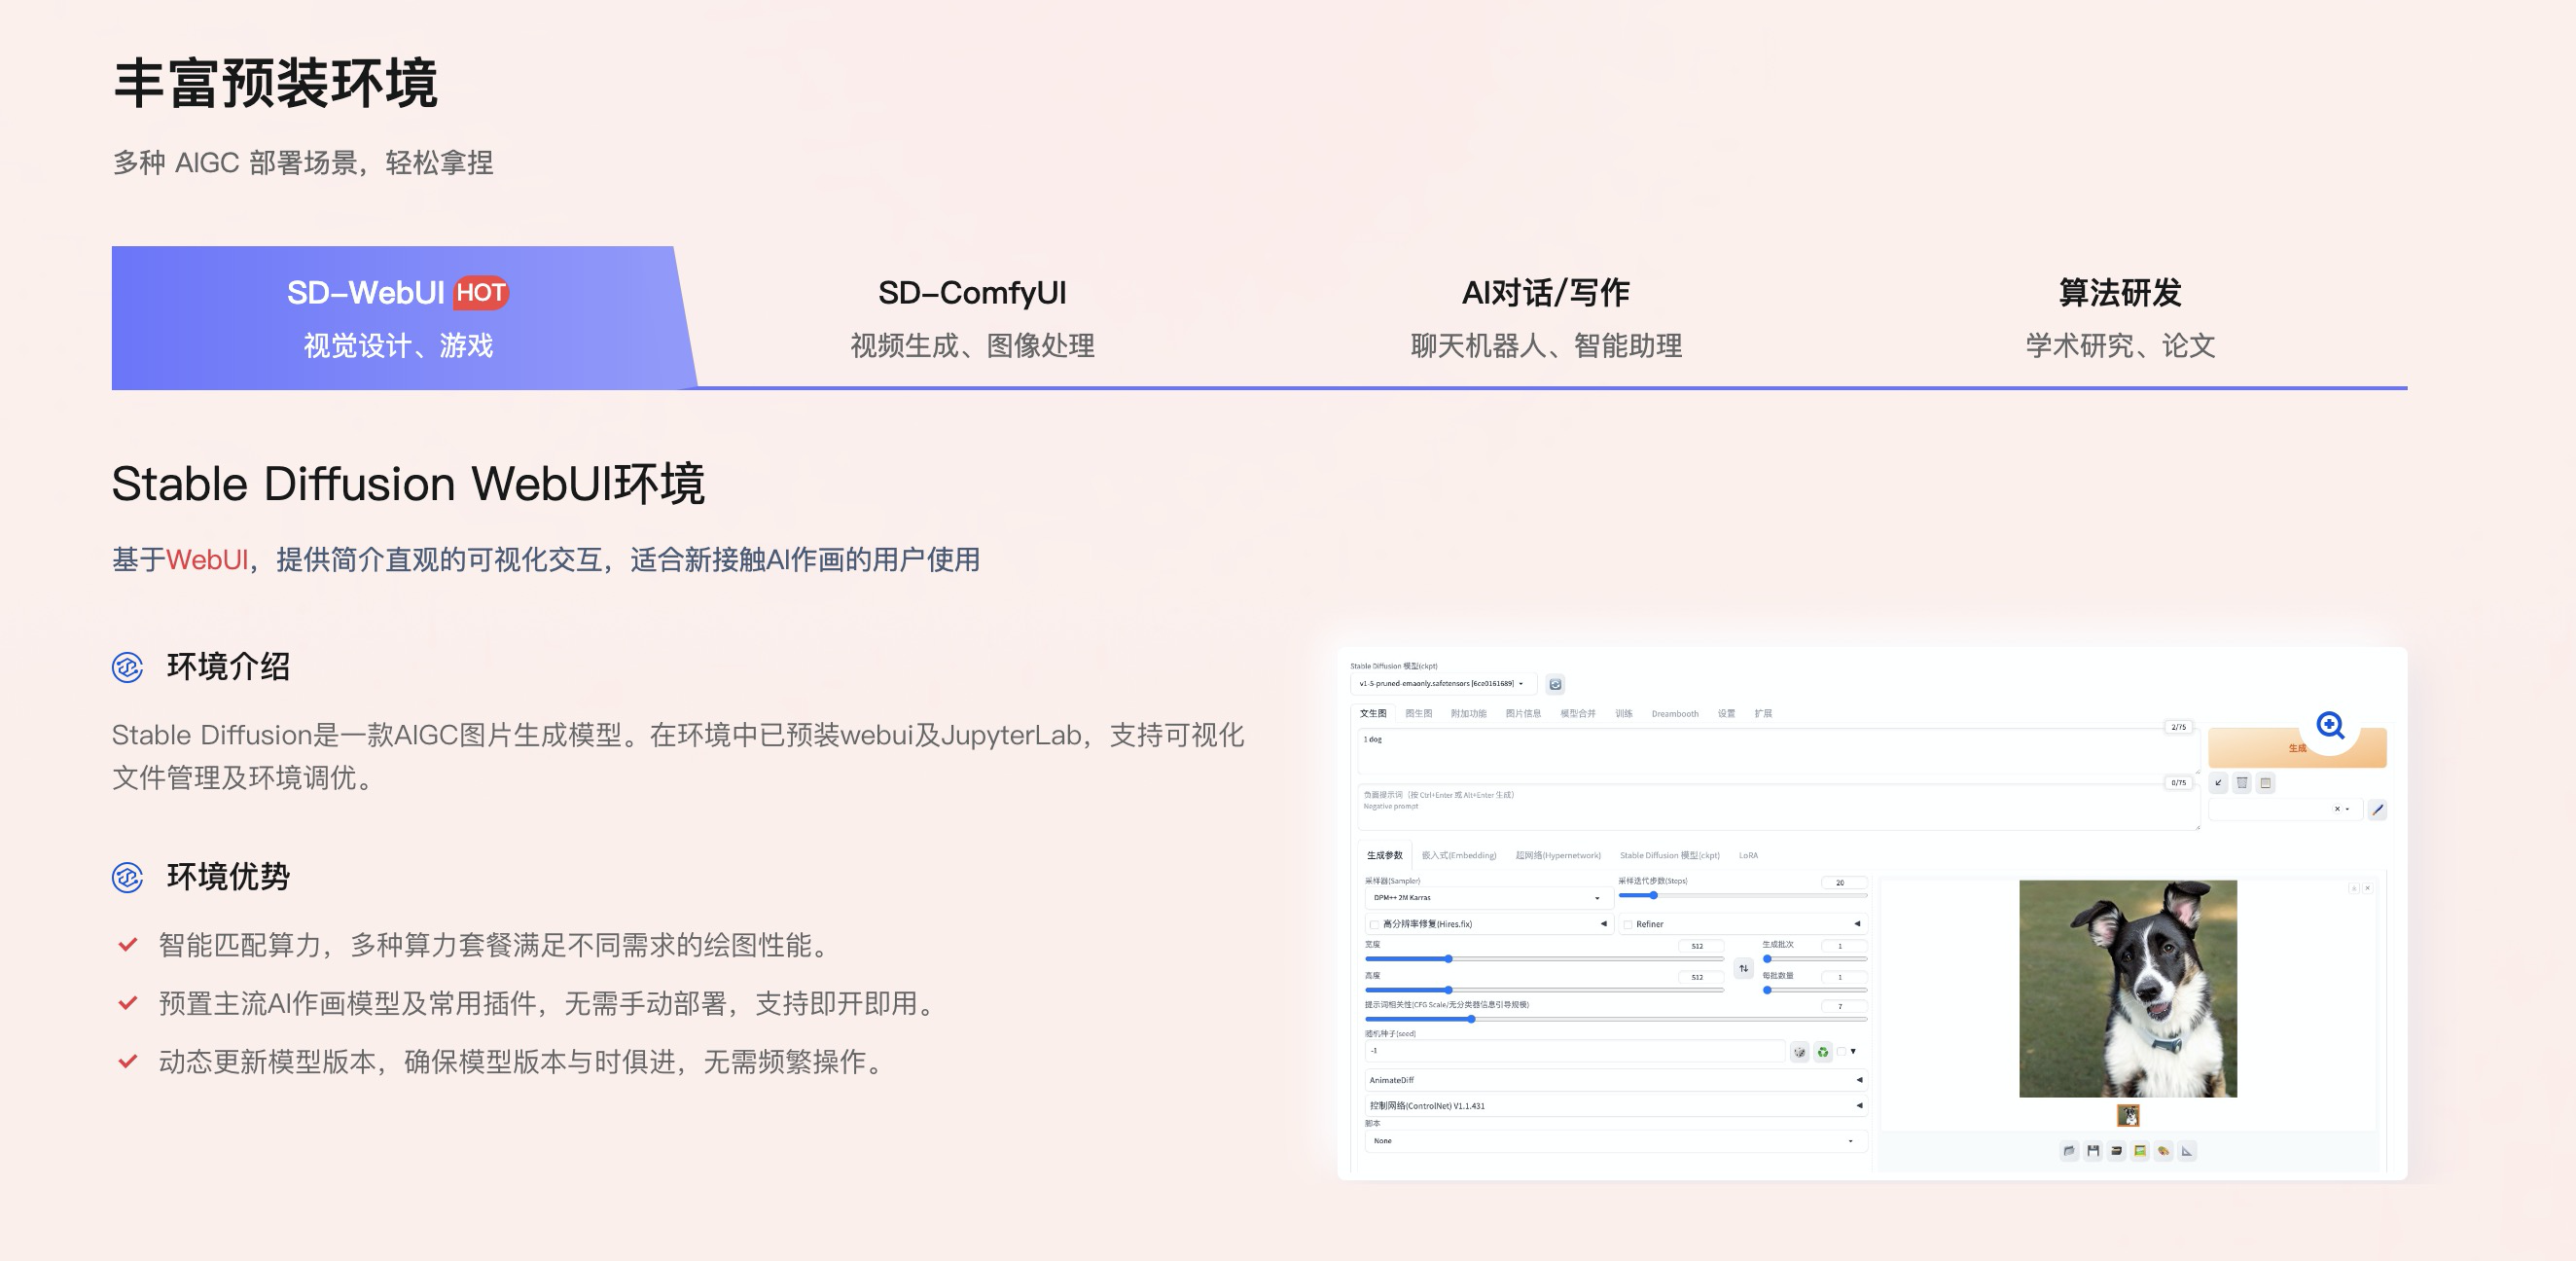Open the Stable Diffusion checkpoint model dropdown
2576x1261 pixels.
pyautogui.click(x=1443, y=684)
